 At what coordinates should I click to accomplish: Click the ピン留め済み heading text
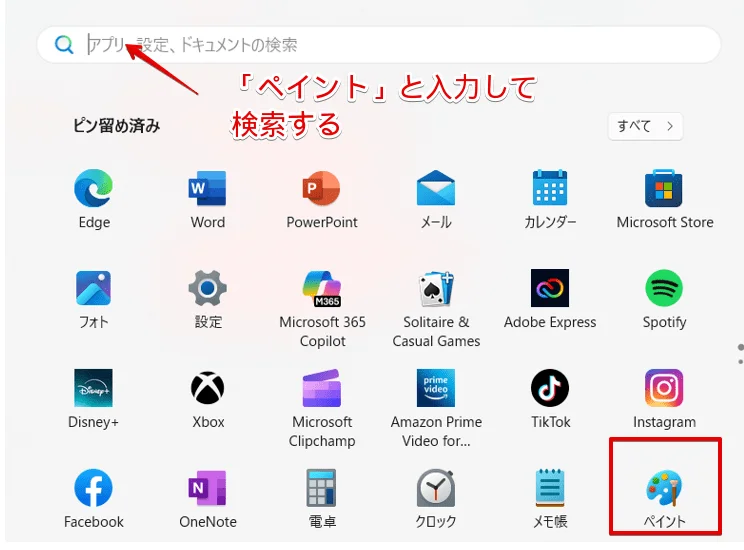point(116,126)
